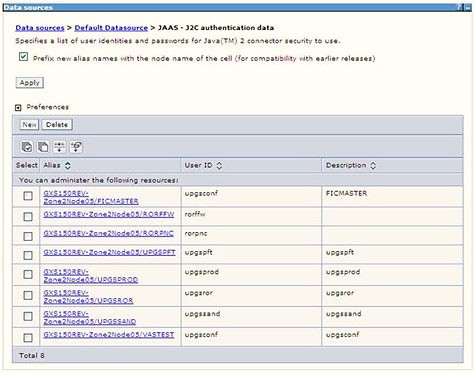Open Data sources breadcrumb link

tap(40, 28)
